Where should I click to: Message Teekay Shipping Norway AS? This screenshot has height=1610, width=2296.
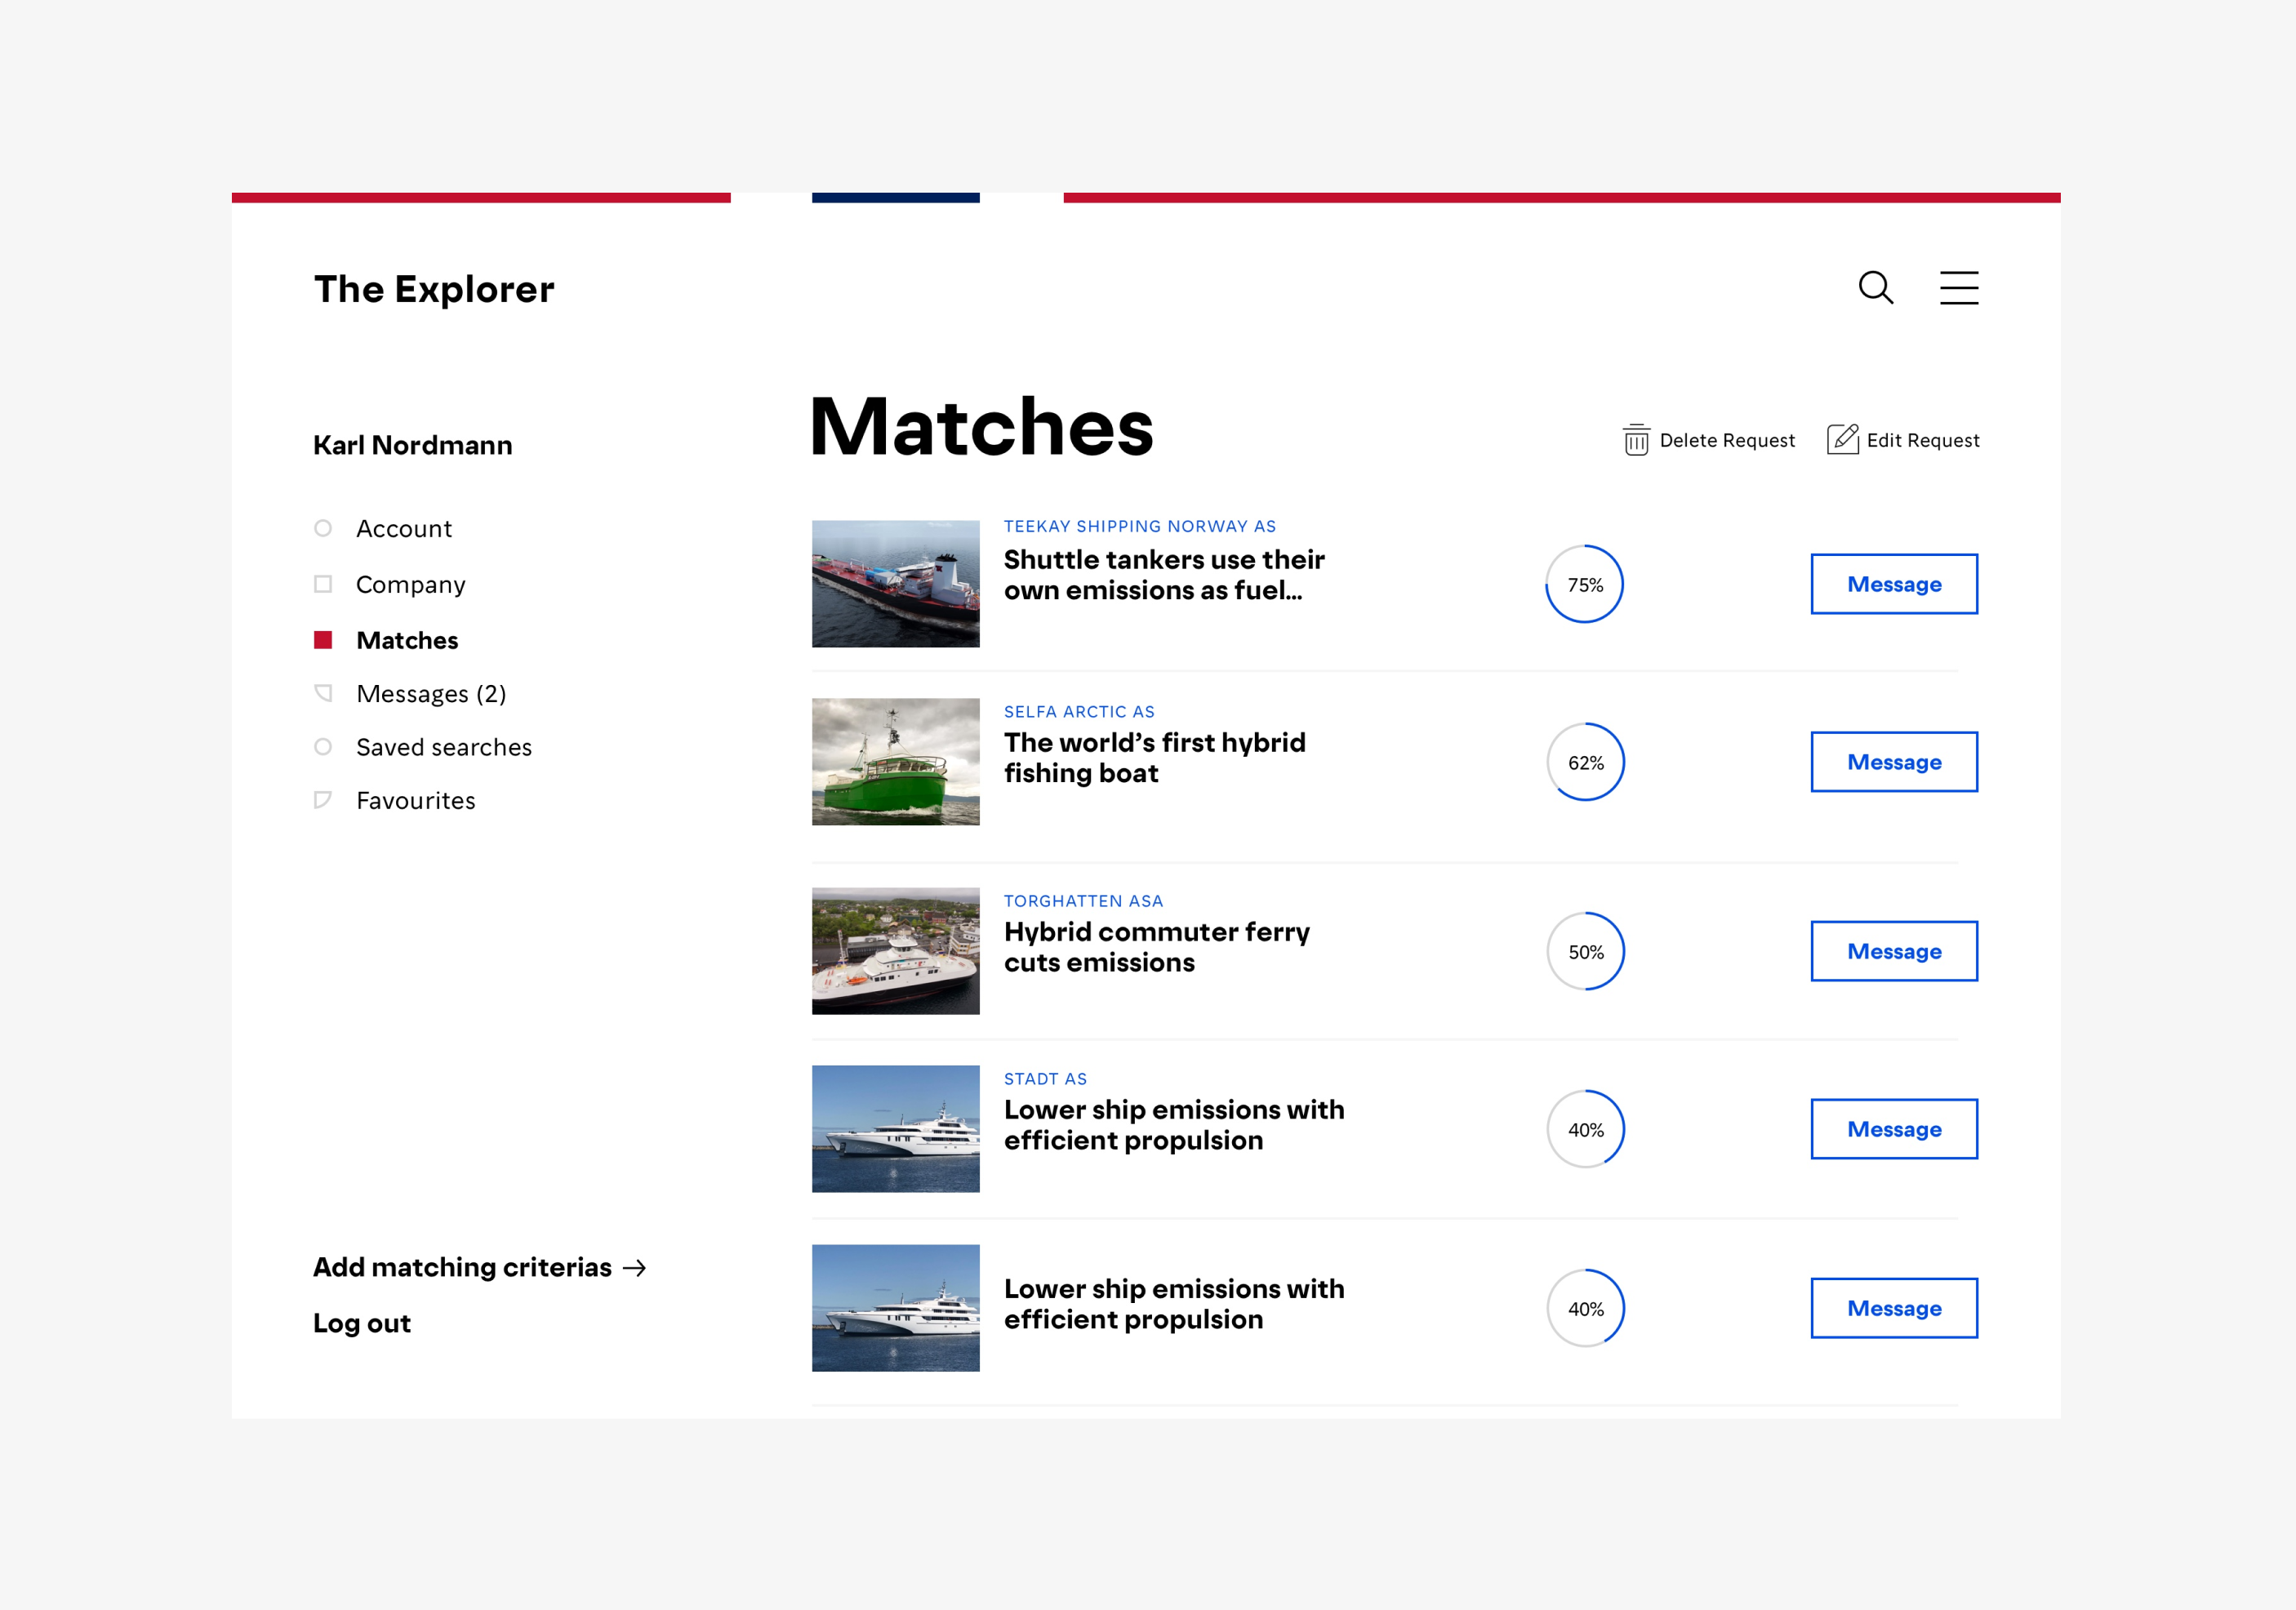[x=1893, y=584]
